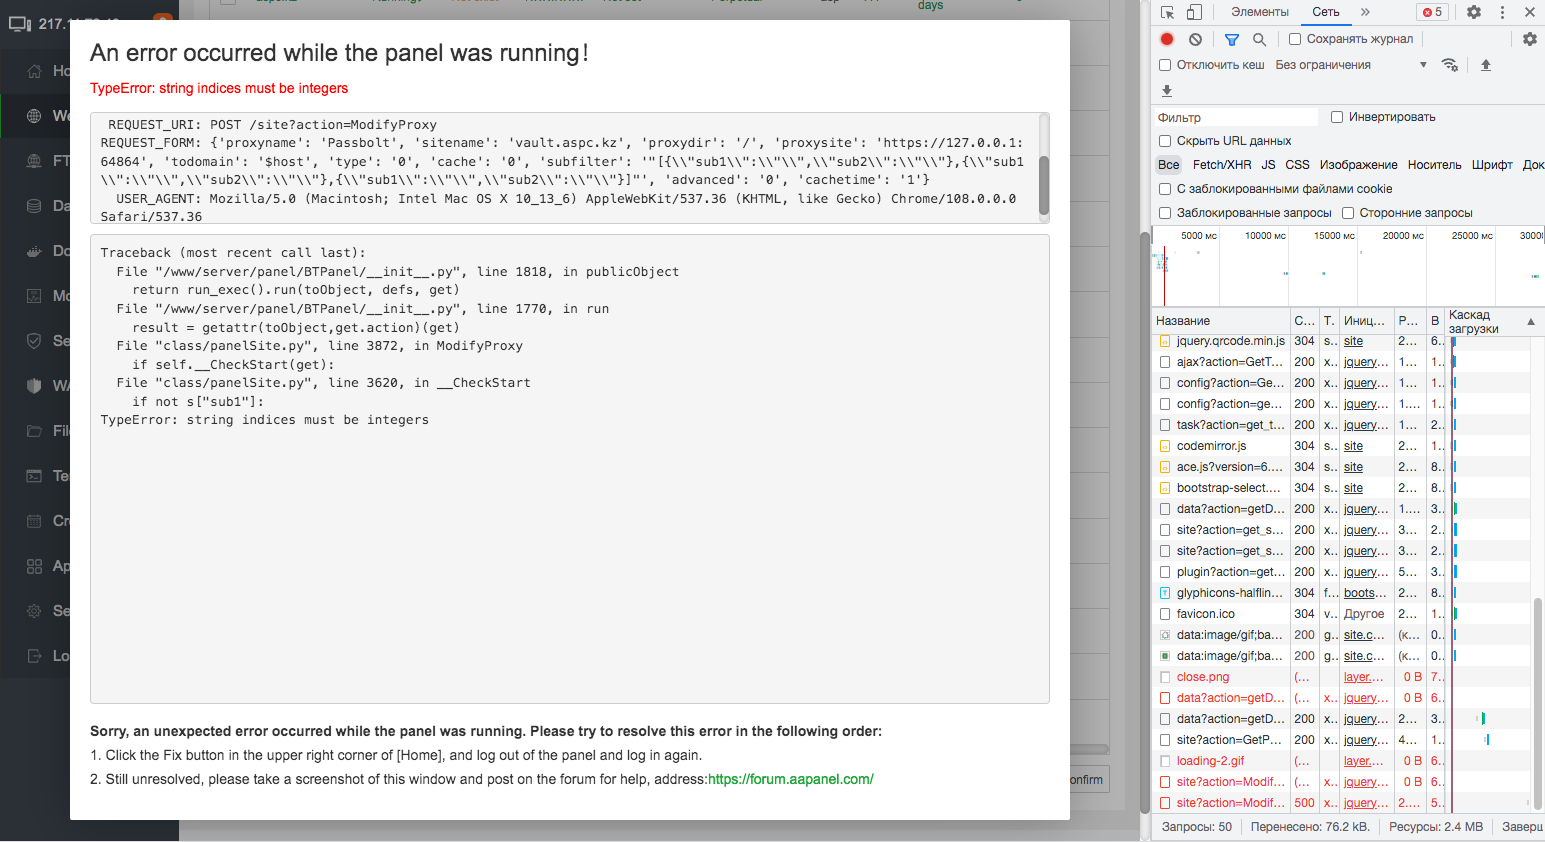Type in the 'Фильтр' input field
The width and height of the screenshot is (1545, 842).
[1235, 117]
